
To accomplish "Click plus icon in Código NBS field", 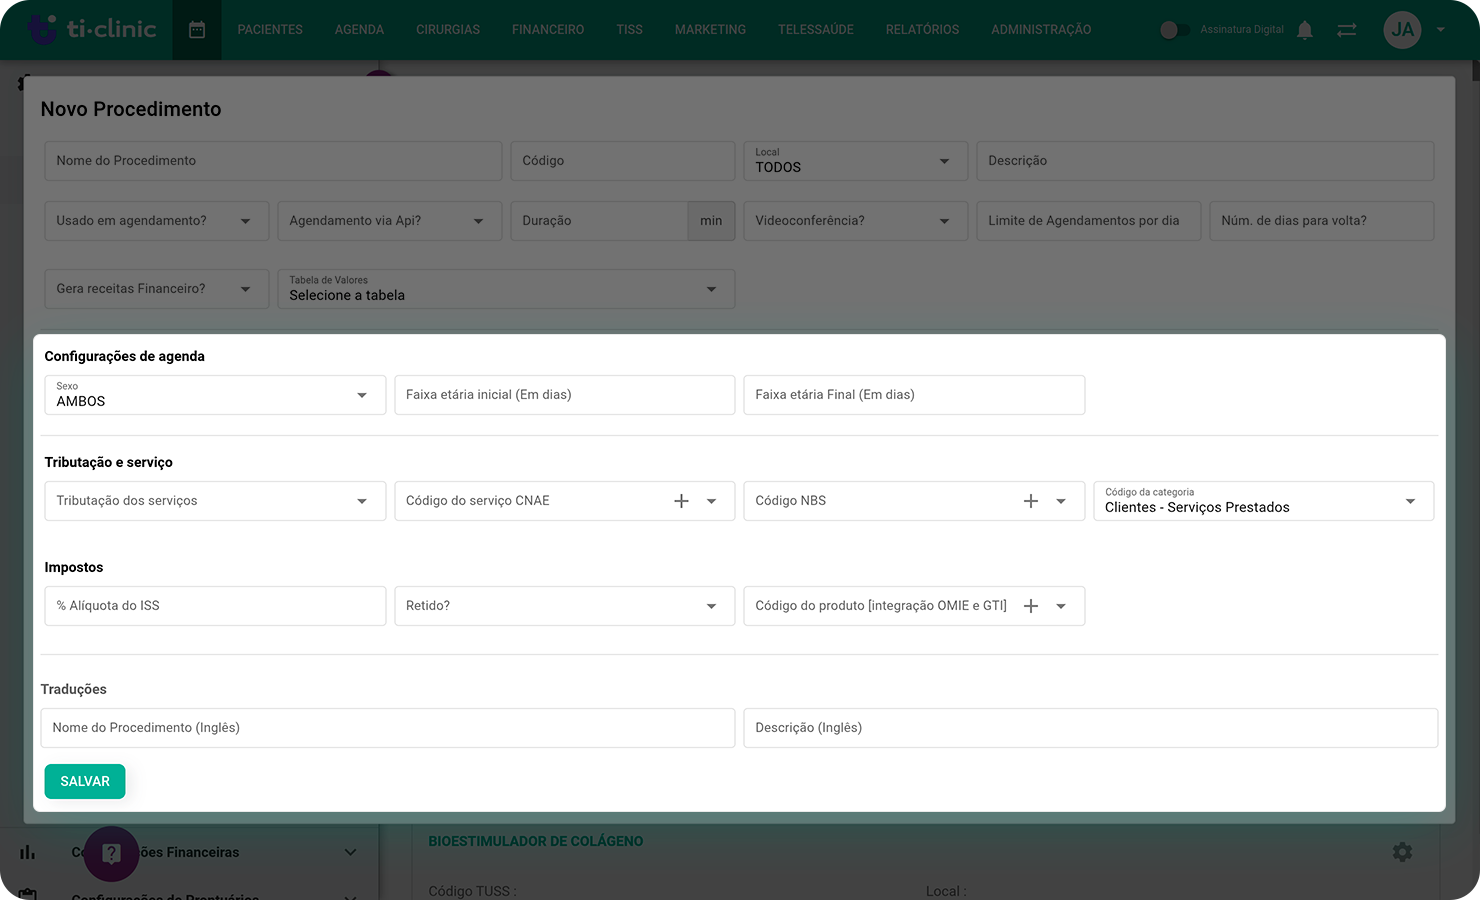I will pos(1031,501).
